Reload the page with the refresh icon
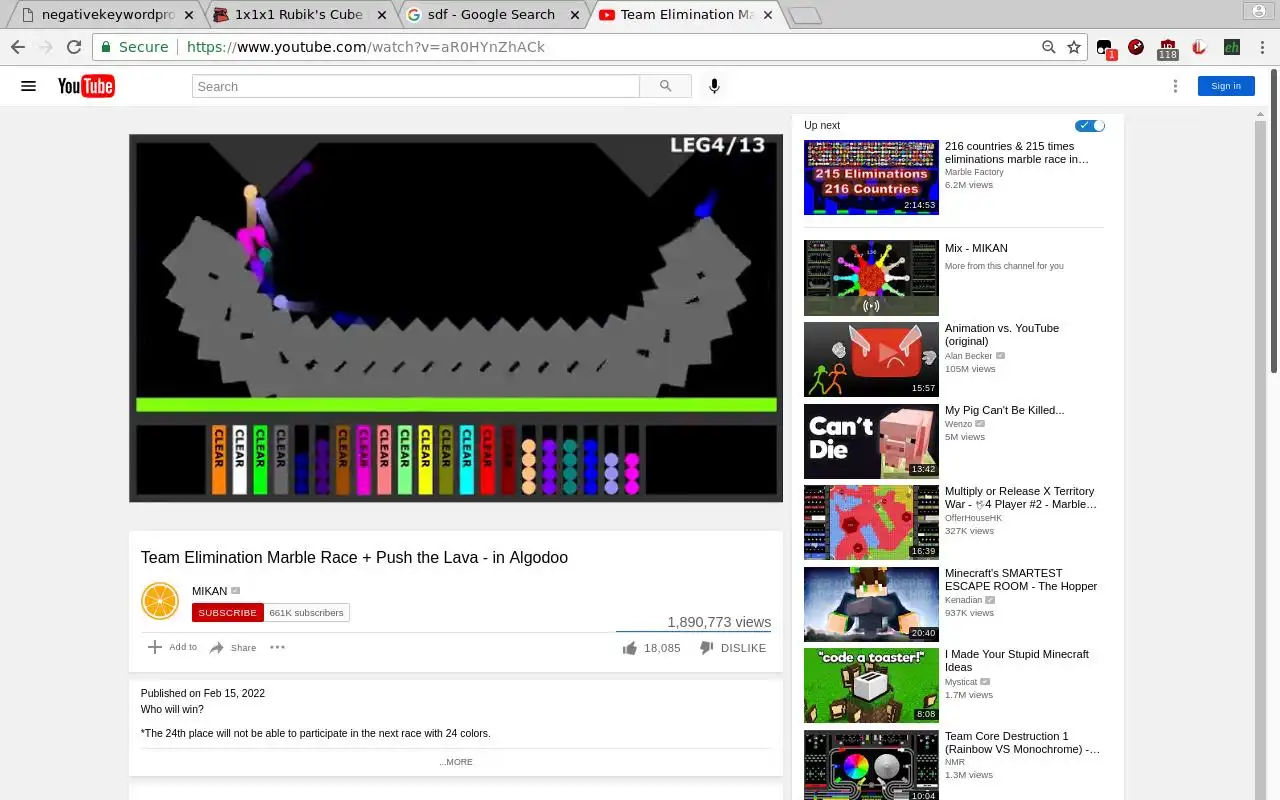 pyautogui.click(x=73, y=47)
